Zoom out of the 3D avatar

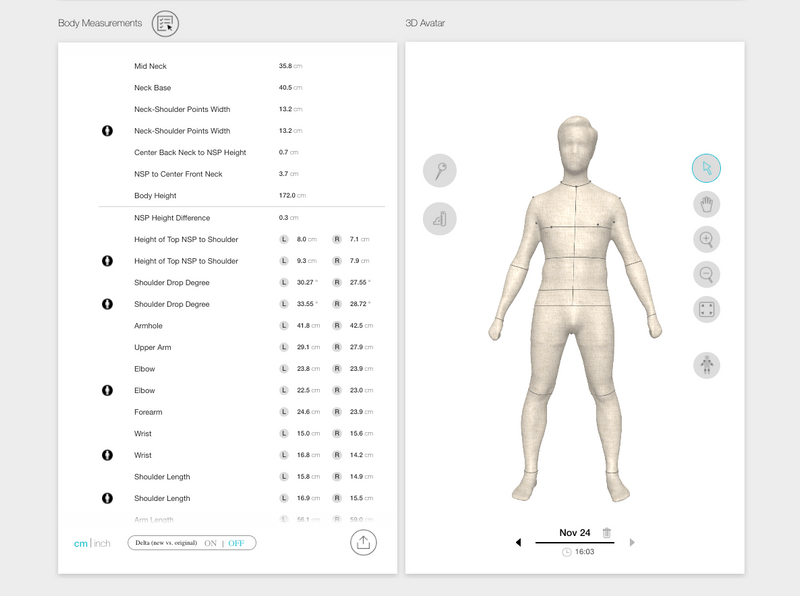pyautogui.click(x=707, y=274)
